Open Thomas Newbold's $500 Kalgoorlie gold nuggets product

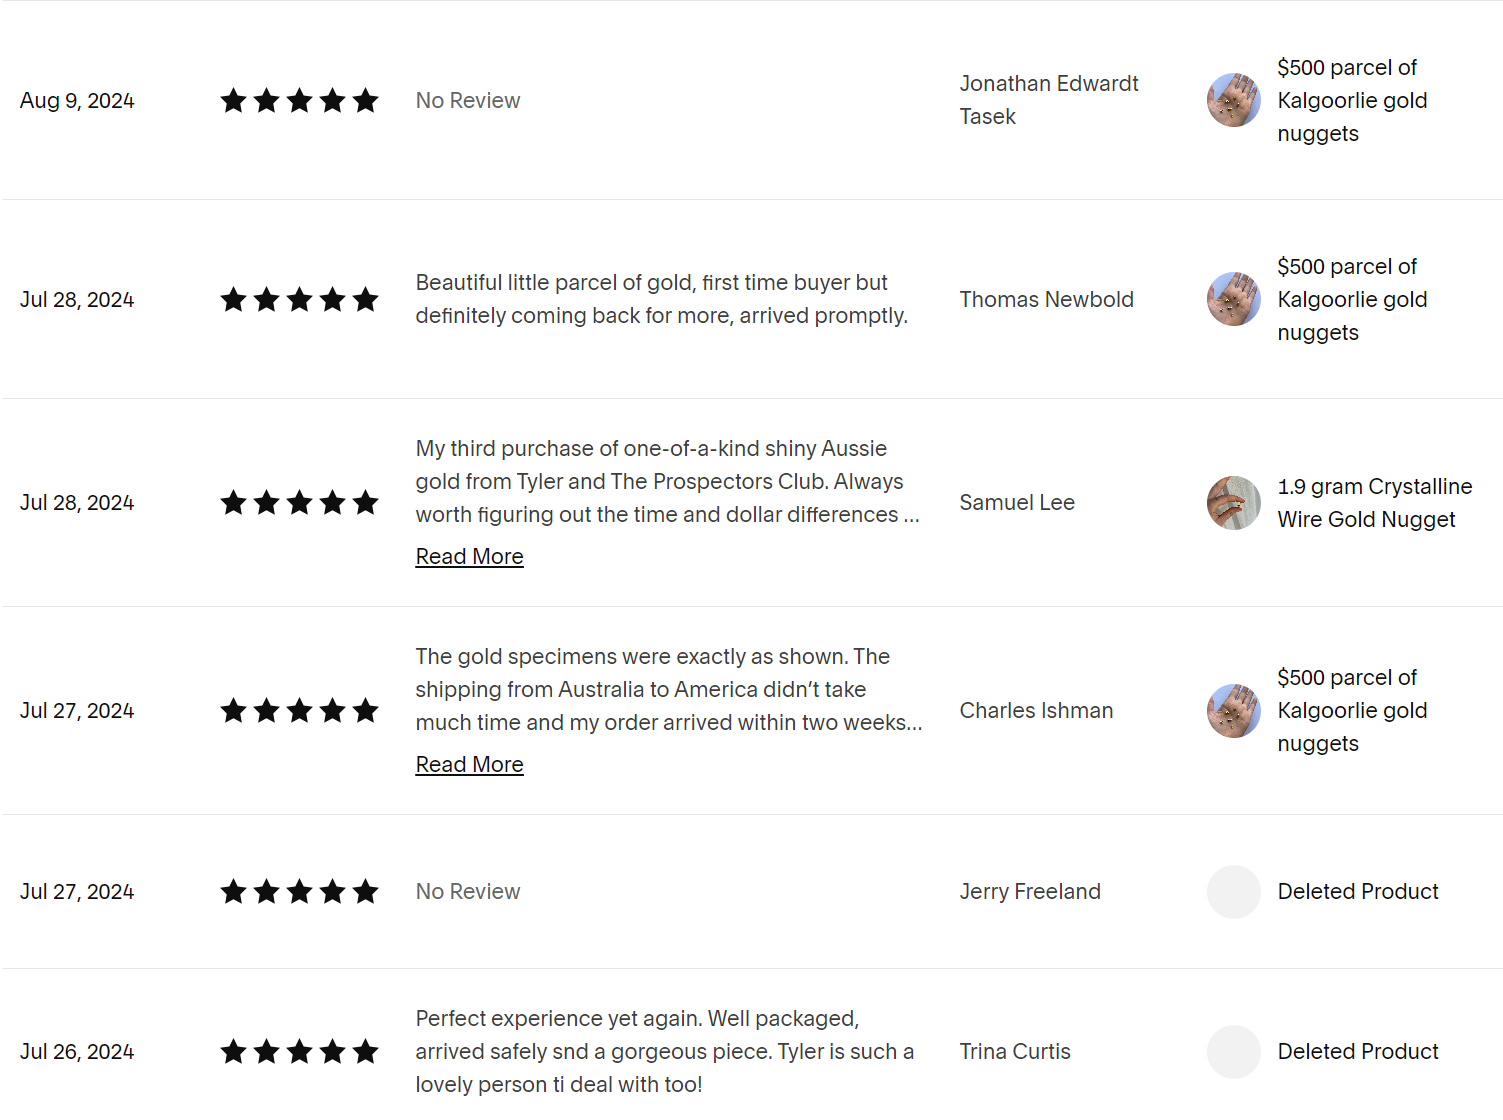click(1352, 300)
